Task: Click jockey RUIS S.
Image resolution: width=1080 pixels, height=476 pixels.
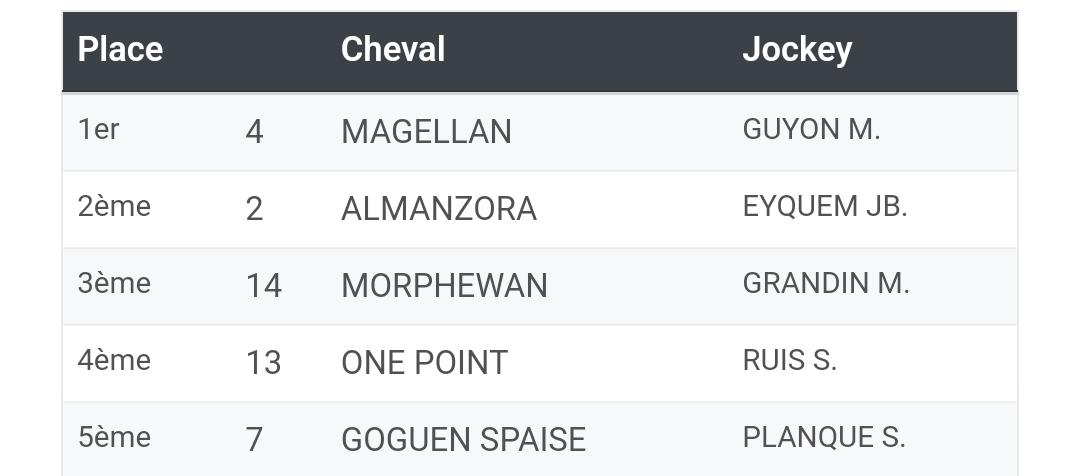Action: [789, 360]
